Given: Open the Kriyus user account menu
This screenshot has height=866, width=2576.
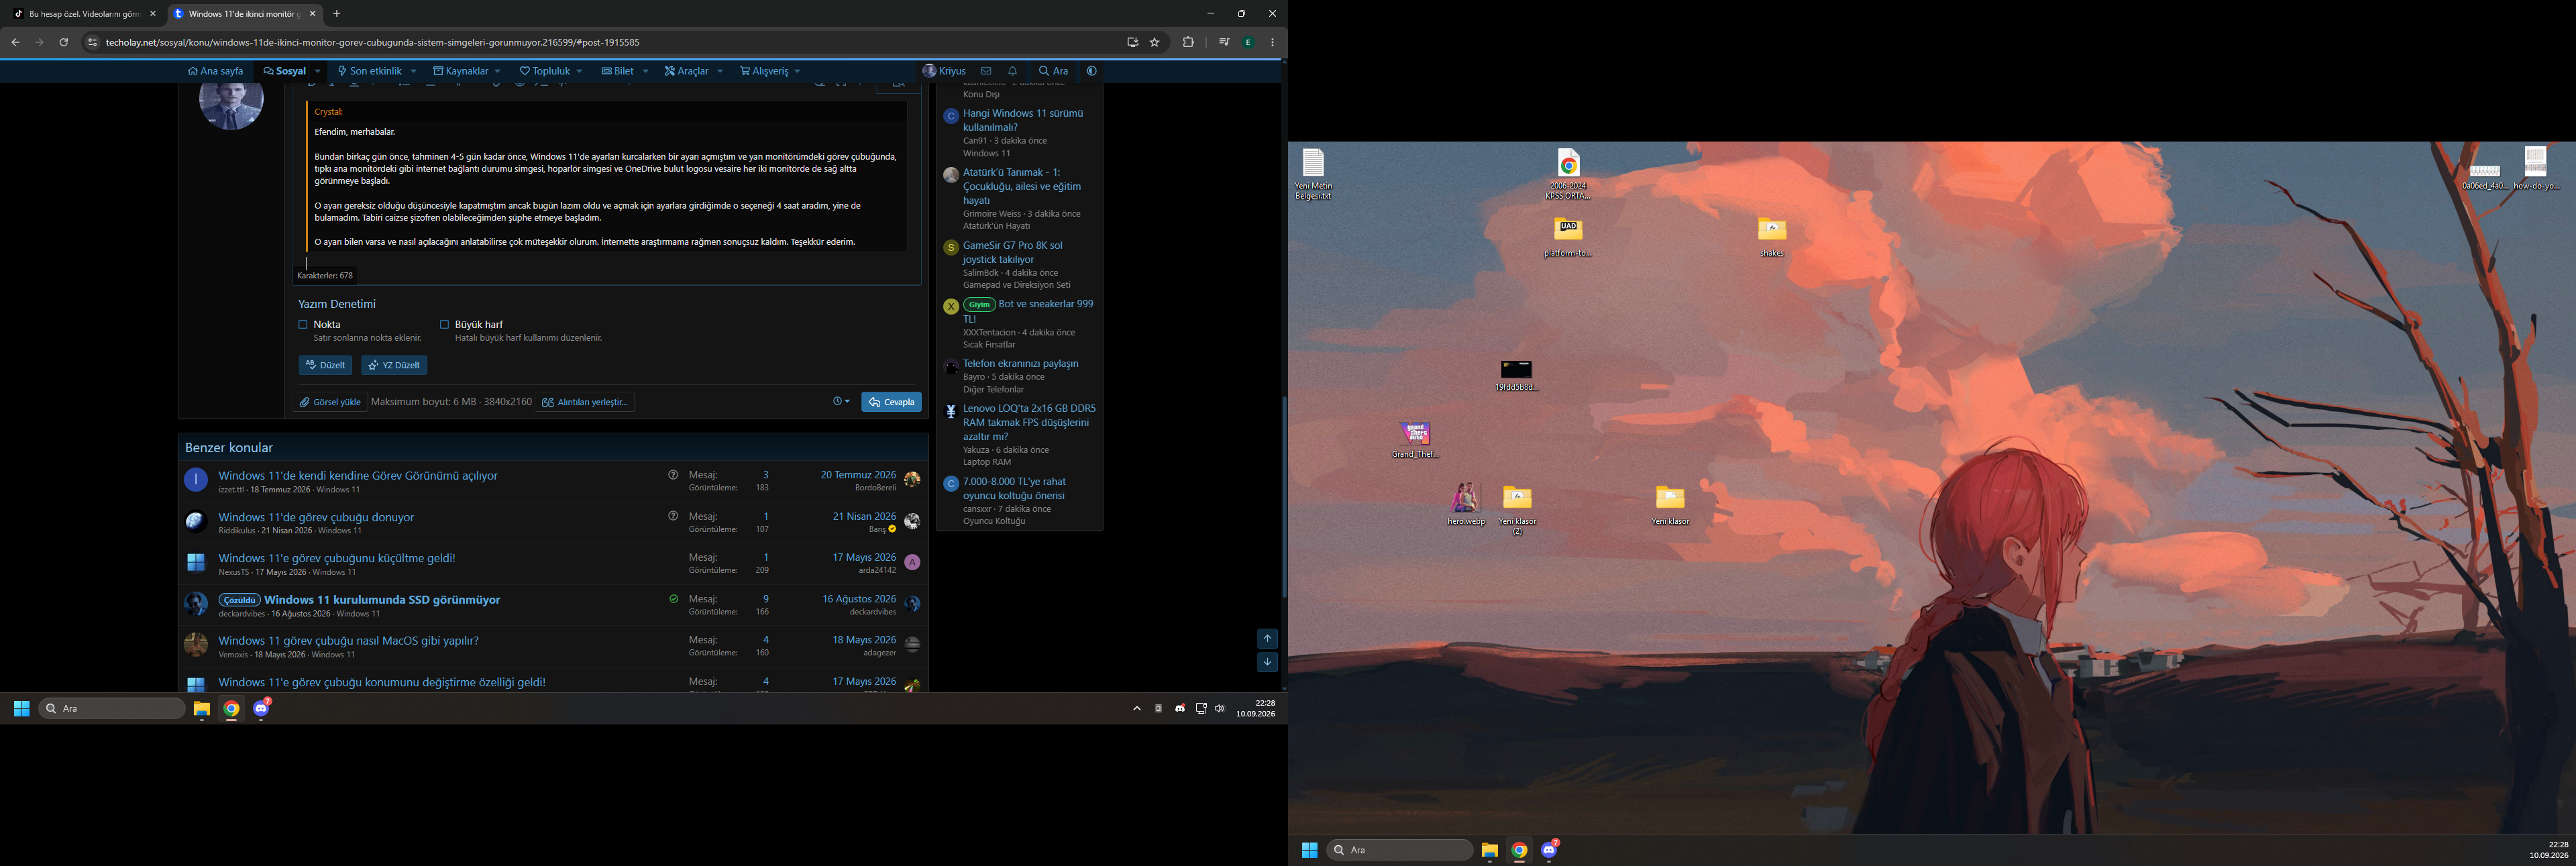Looking at the screenshot, I should (x=944, y=71).
